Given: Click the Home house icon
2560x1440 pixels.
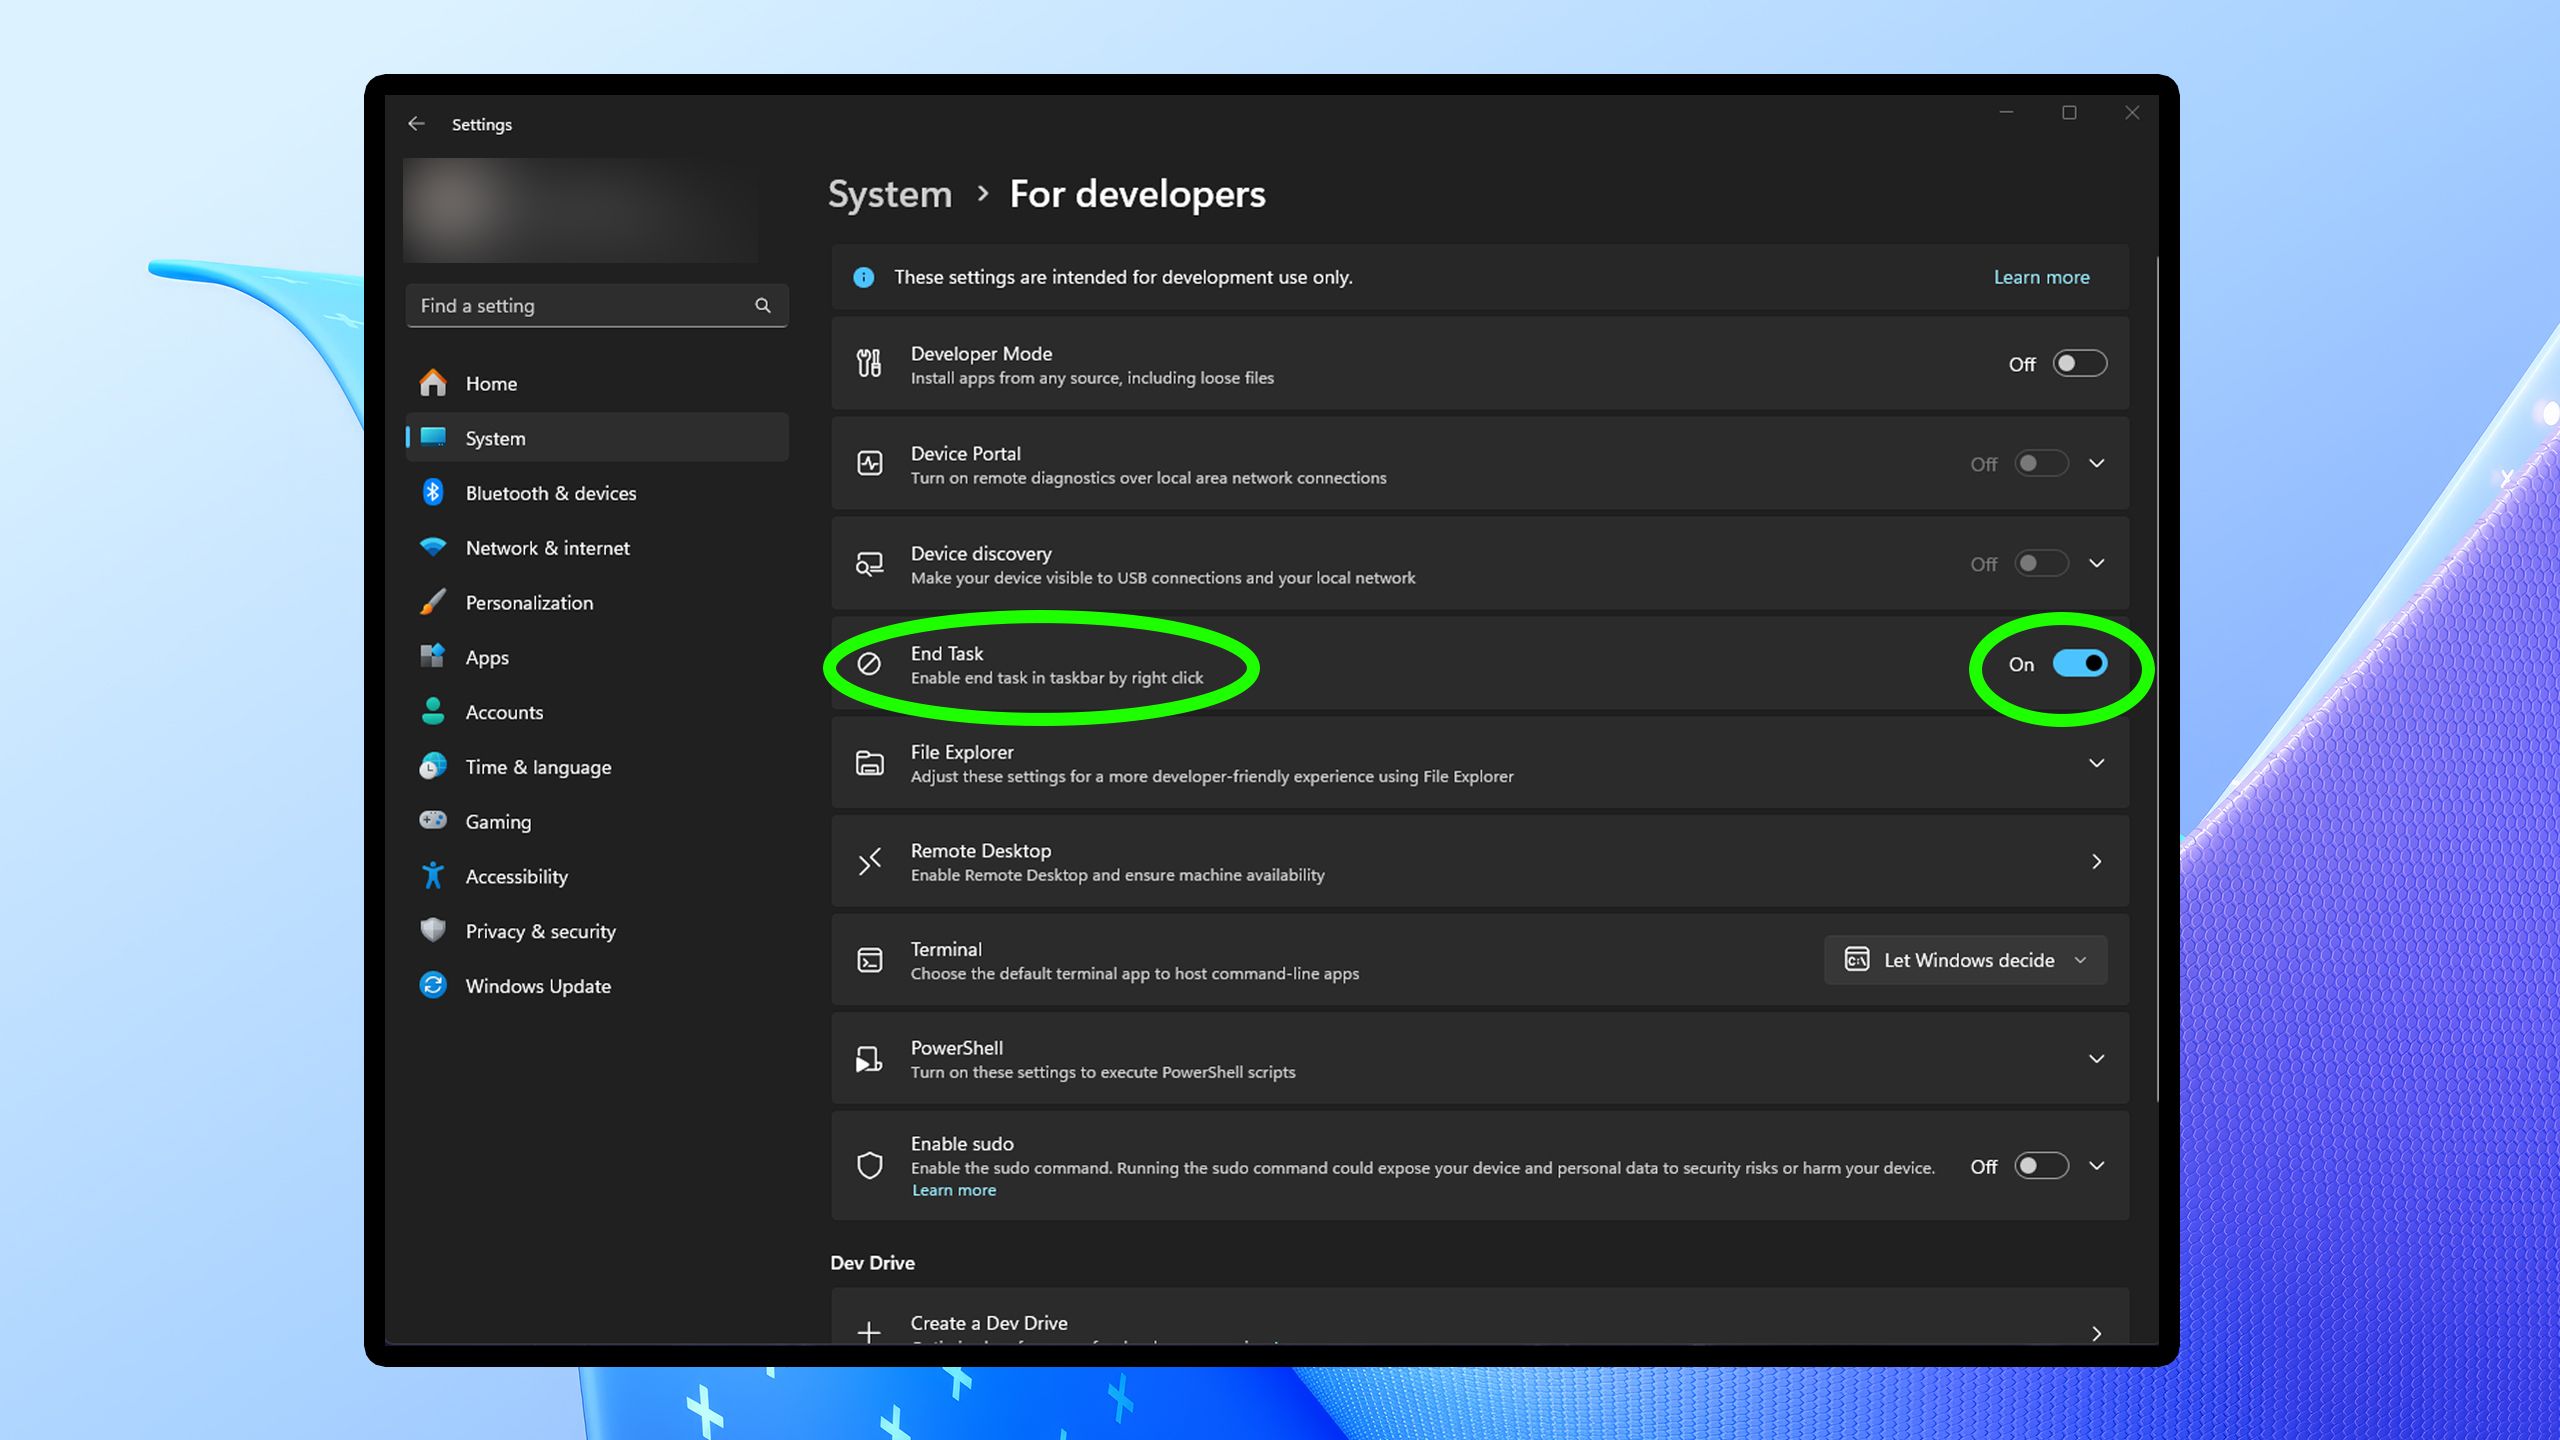Looking at the screenshot, I should (433, 383).
